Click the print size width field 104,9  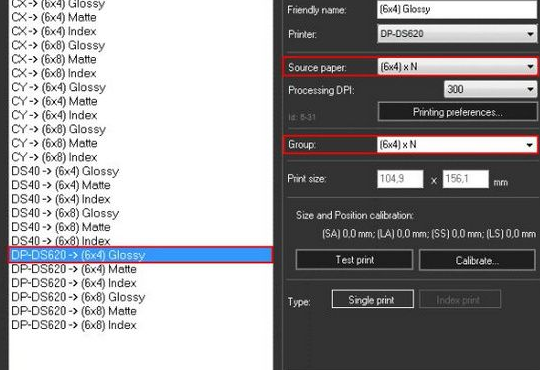[400, 179]
